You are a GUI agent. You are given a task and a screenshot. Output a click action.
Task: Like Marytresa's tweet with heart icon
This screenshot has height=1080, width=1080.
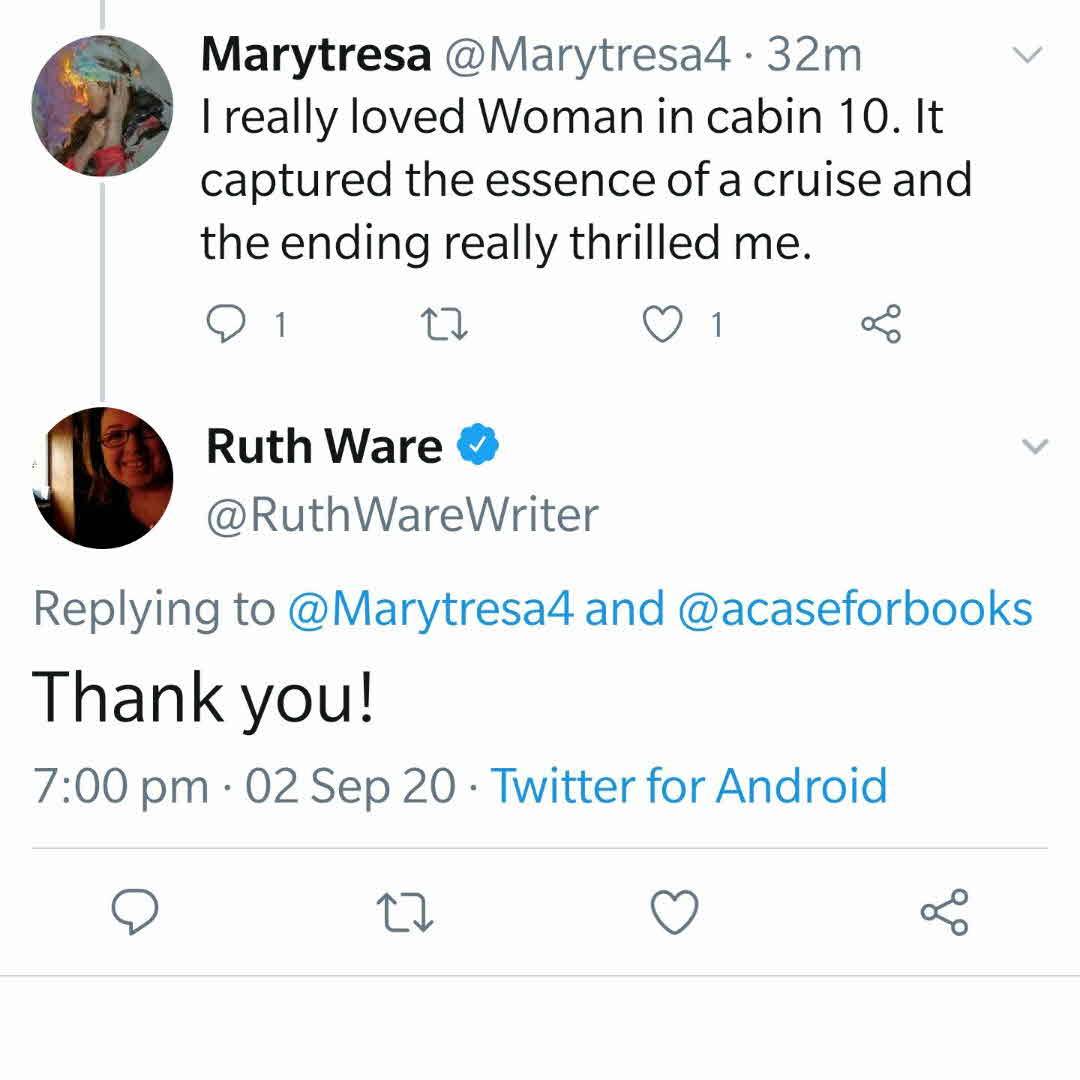[x=660, y=323]
